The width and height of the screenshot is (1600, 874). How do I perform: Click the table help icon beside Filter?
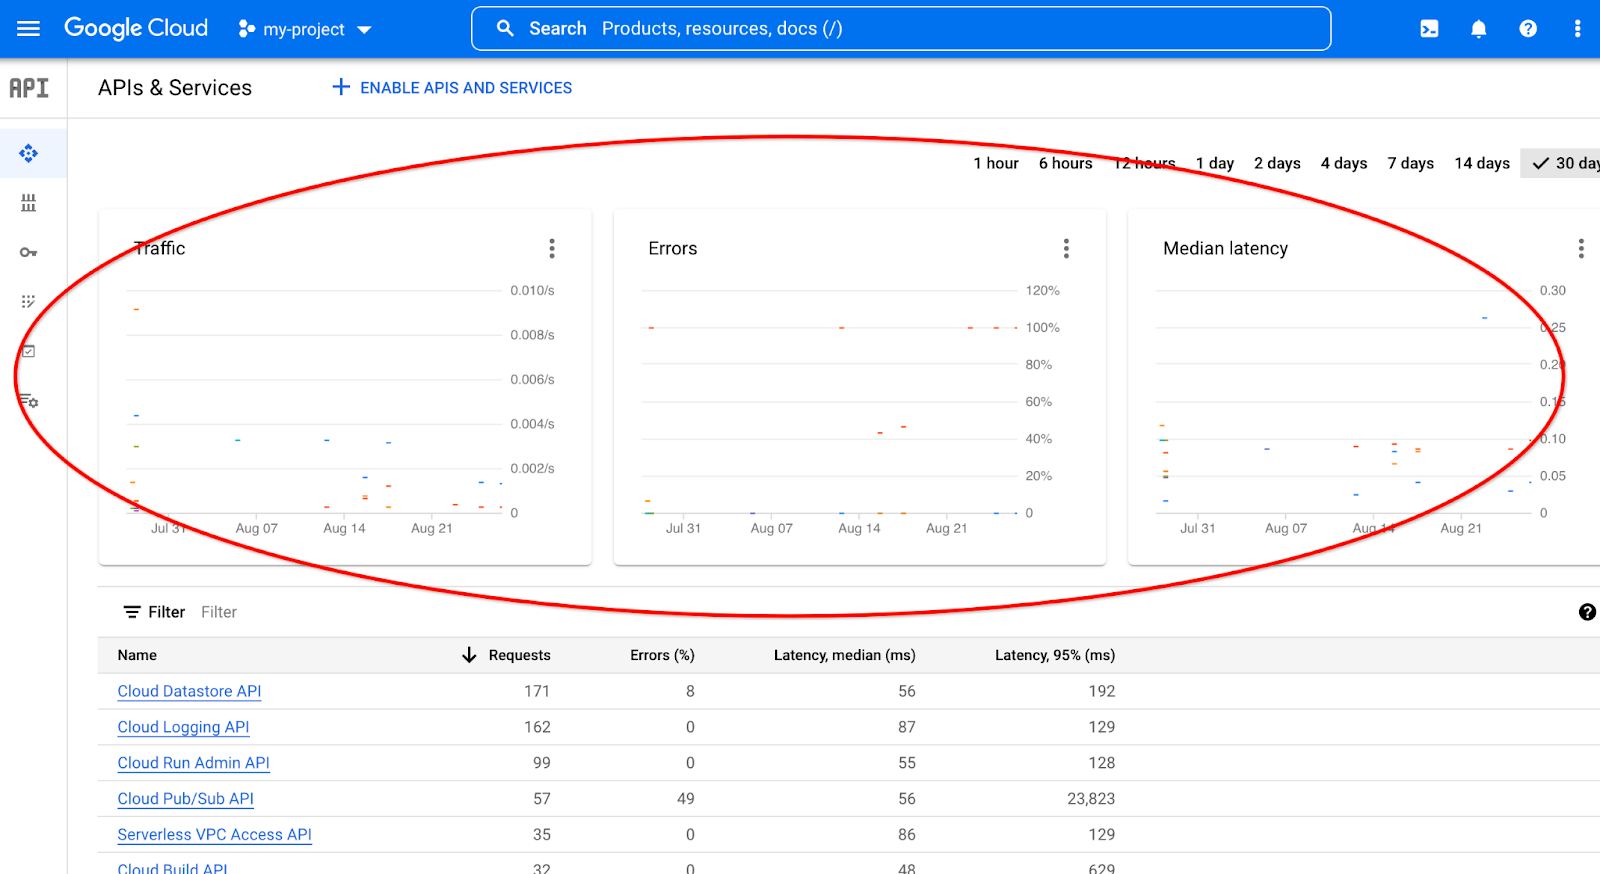pos(1586,612)
